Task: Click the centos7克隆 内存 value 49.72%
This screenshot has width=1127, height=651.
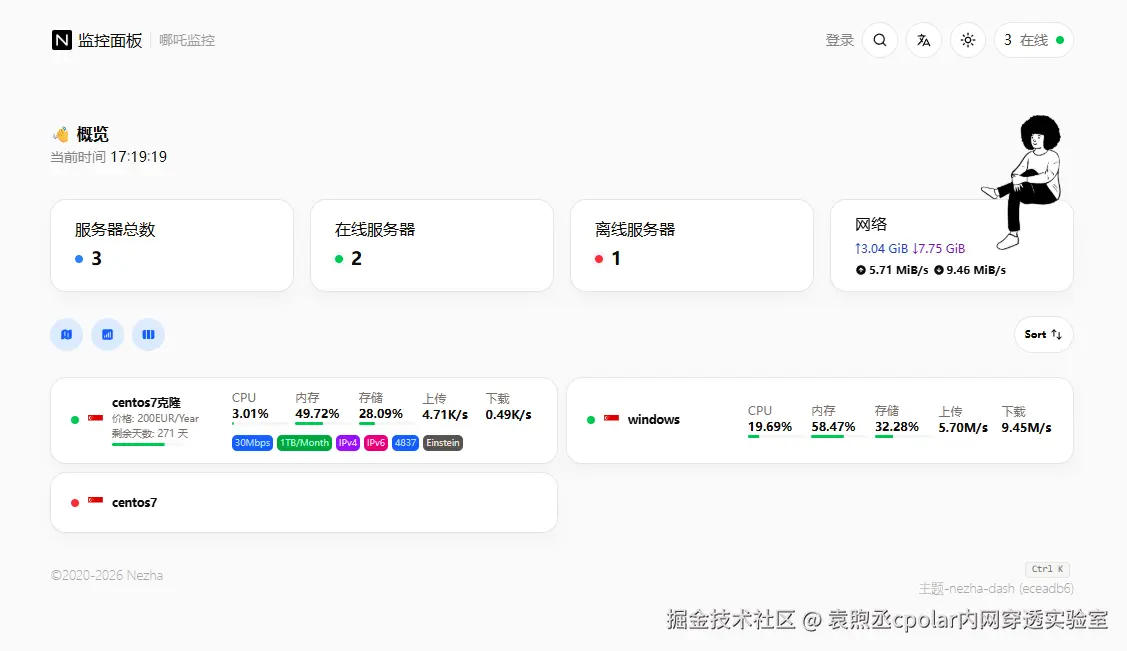Action: pyautogui.click(x=317, y=414)
